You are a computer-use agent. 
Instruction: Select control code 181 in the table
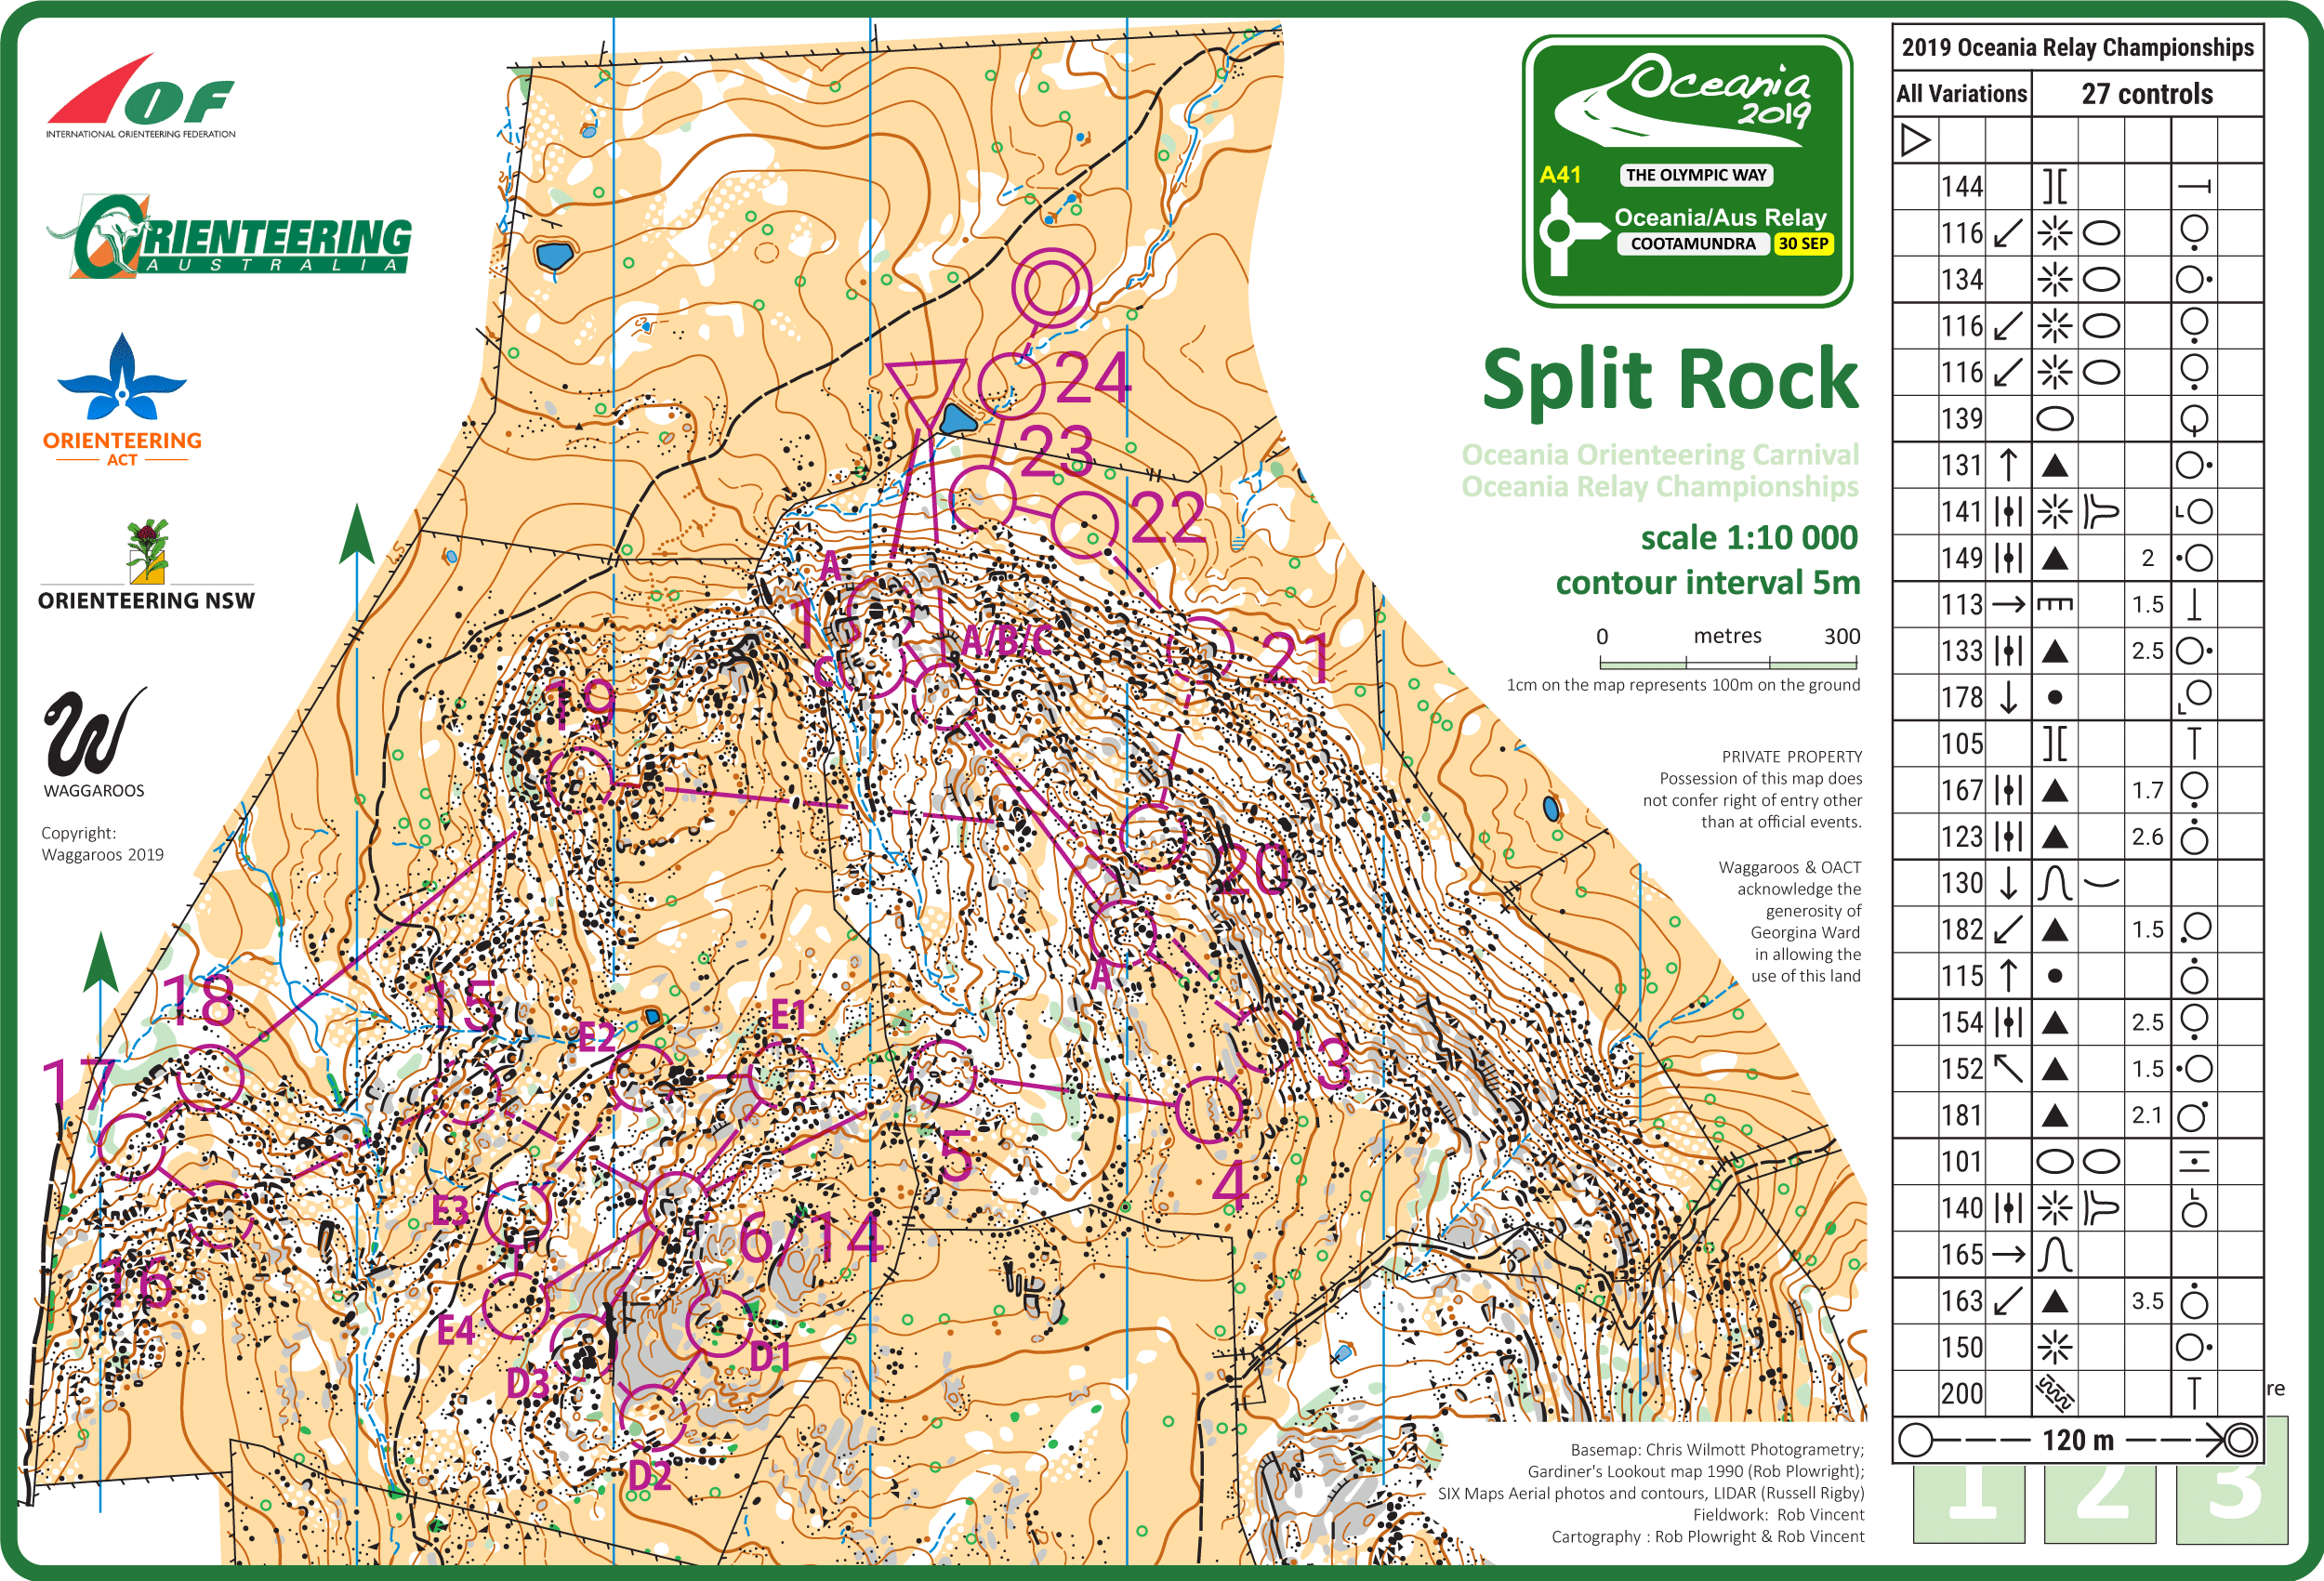click(1961, 1115)
